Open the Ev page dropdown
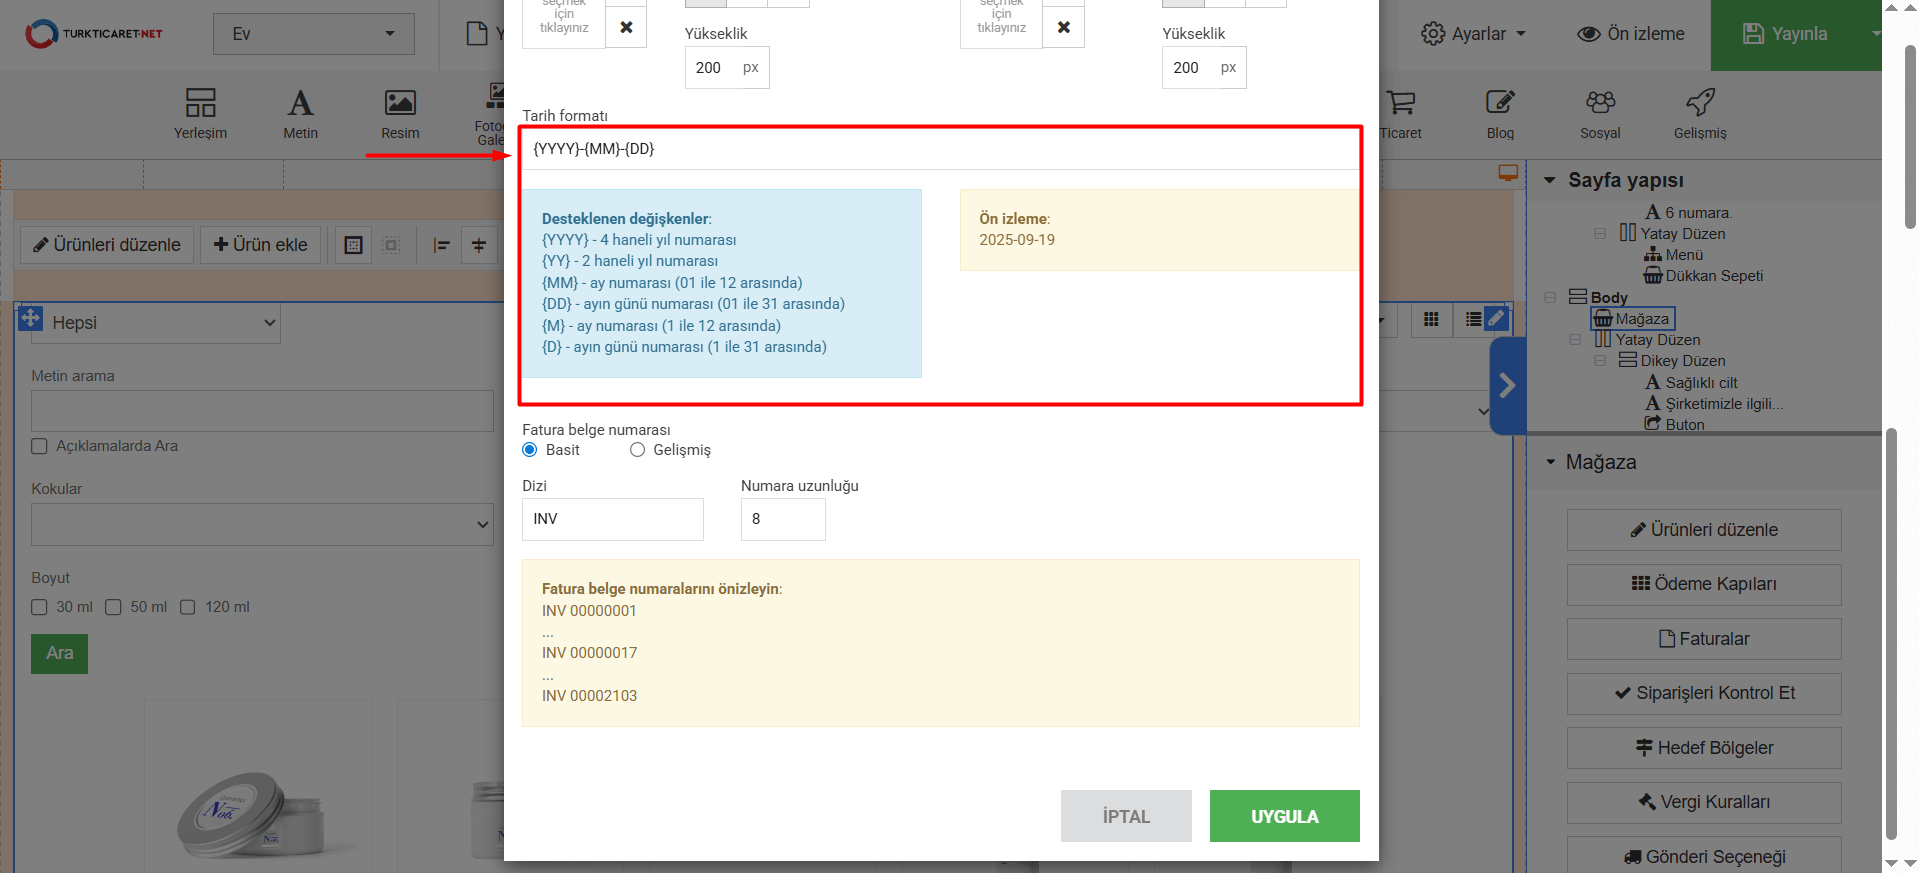1919x873 pixels. coord(313,34)
